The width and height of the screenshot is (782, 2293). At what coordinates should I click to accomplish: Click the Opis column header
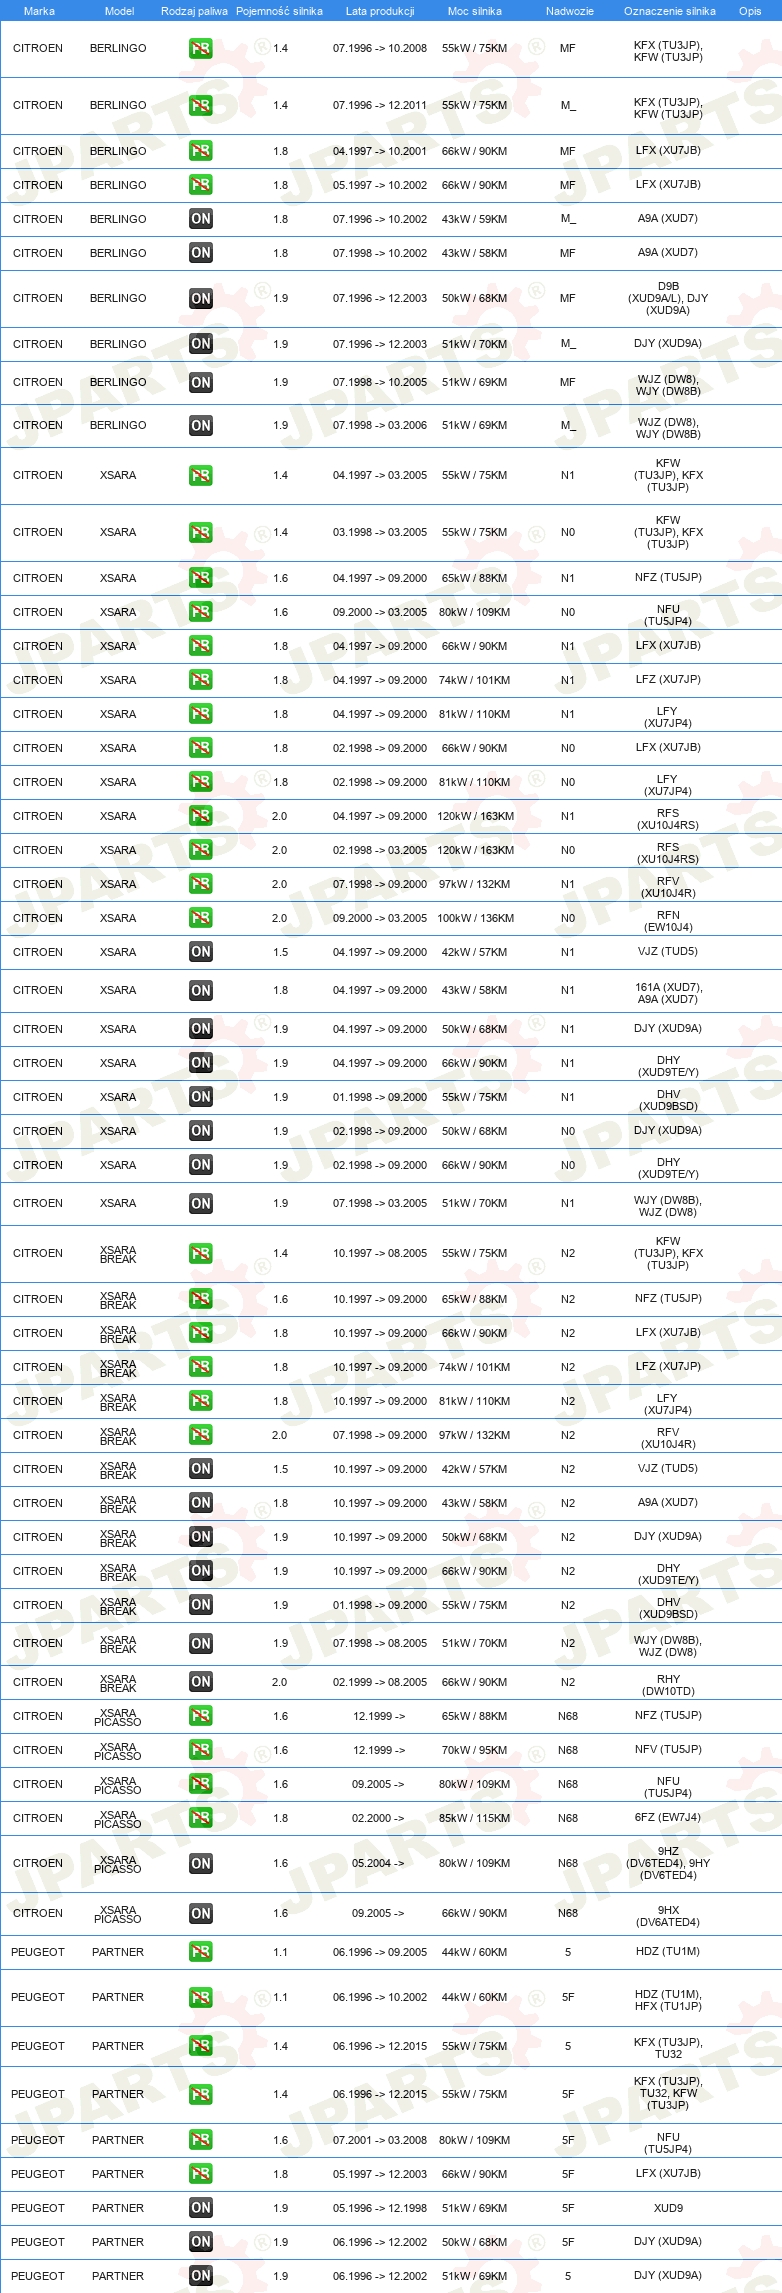[750, 11]
